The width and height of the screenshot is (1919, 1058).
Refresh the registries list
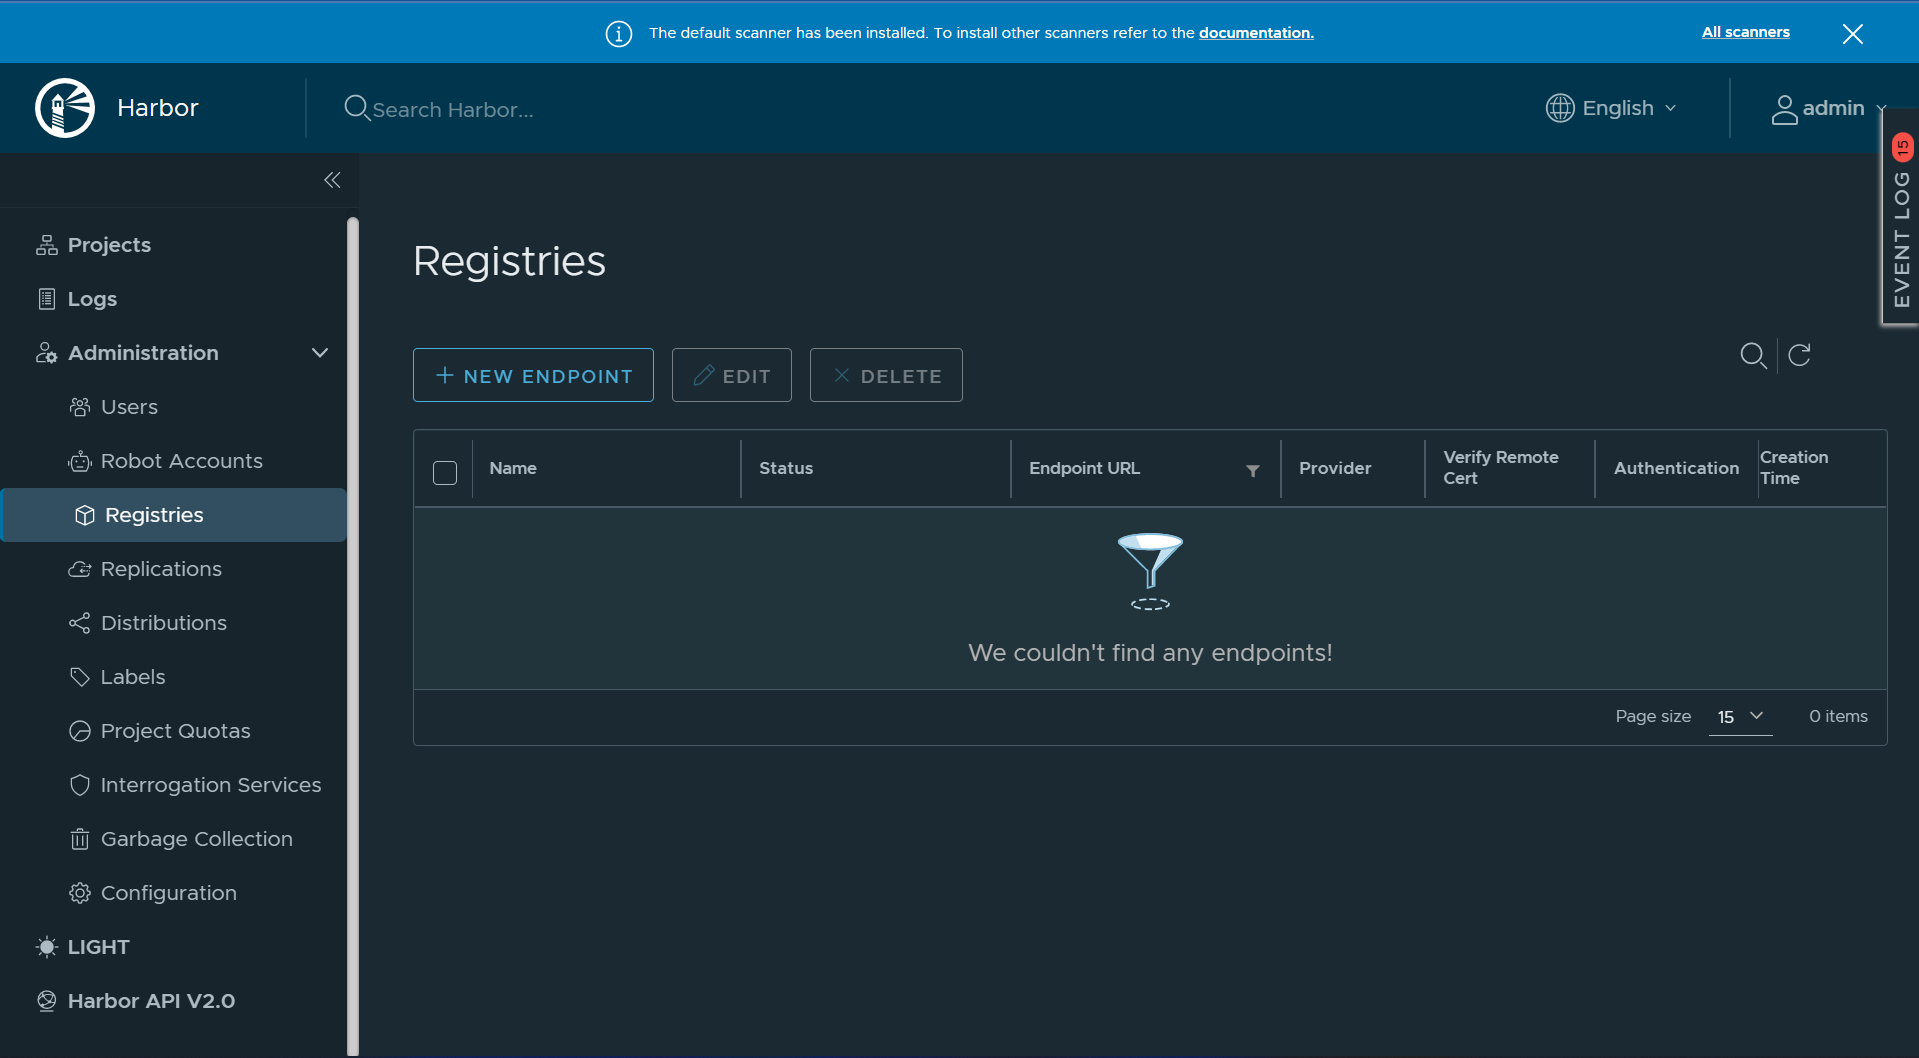1799,355
